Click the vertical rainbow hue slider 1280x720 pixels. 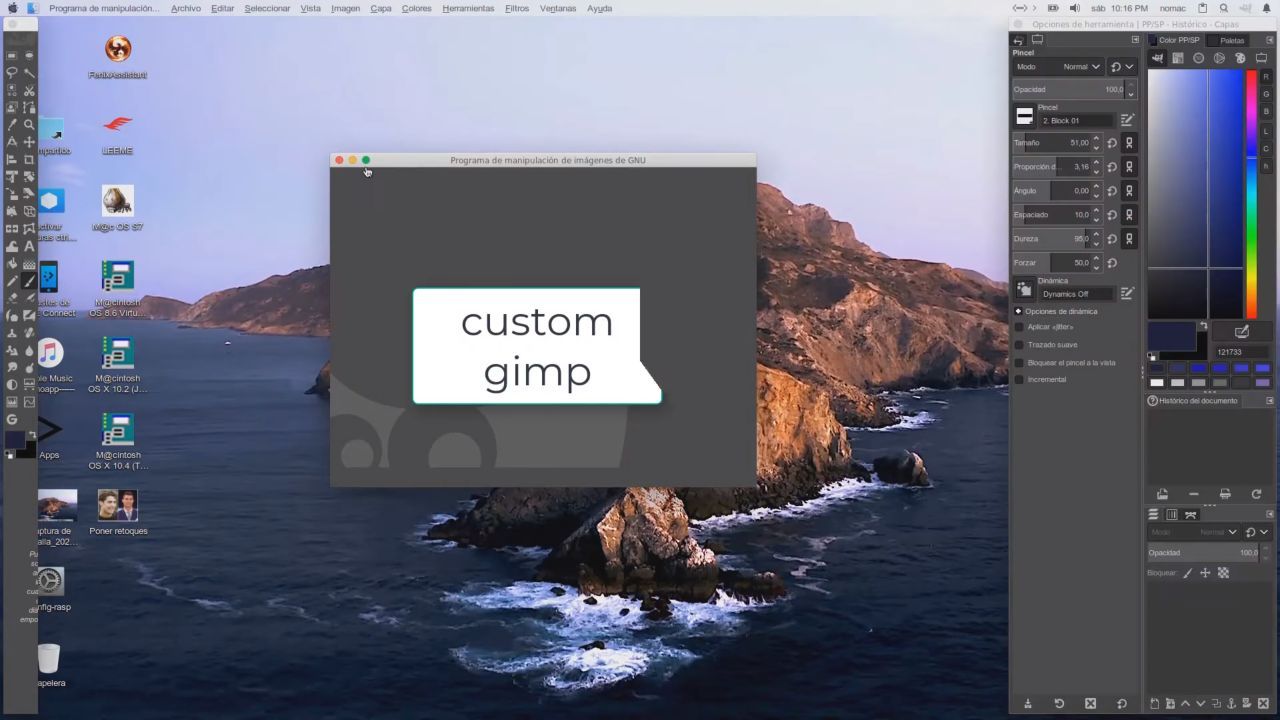1251,194
